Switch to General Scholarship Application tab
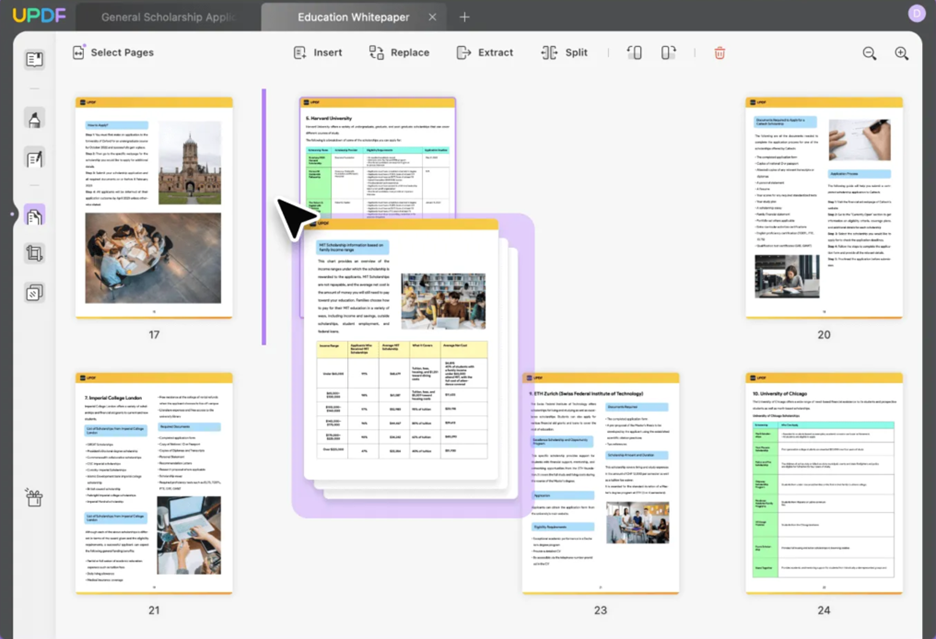This screenshot has width=936, height=639. (166, 17)
